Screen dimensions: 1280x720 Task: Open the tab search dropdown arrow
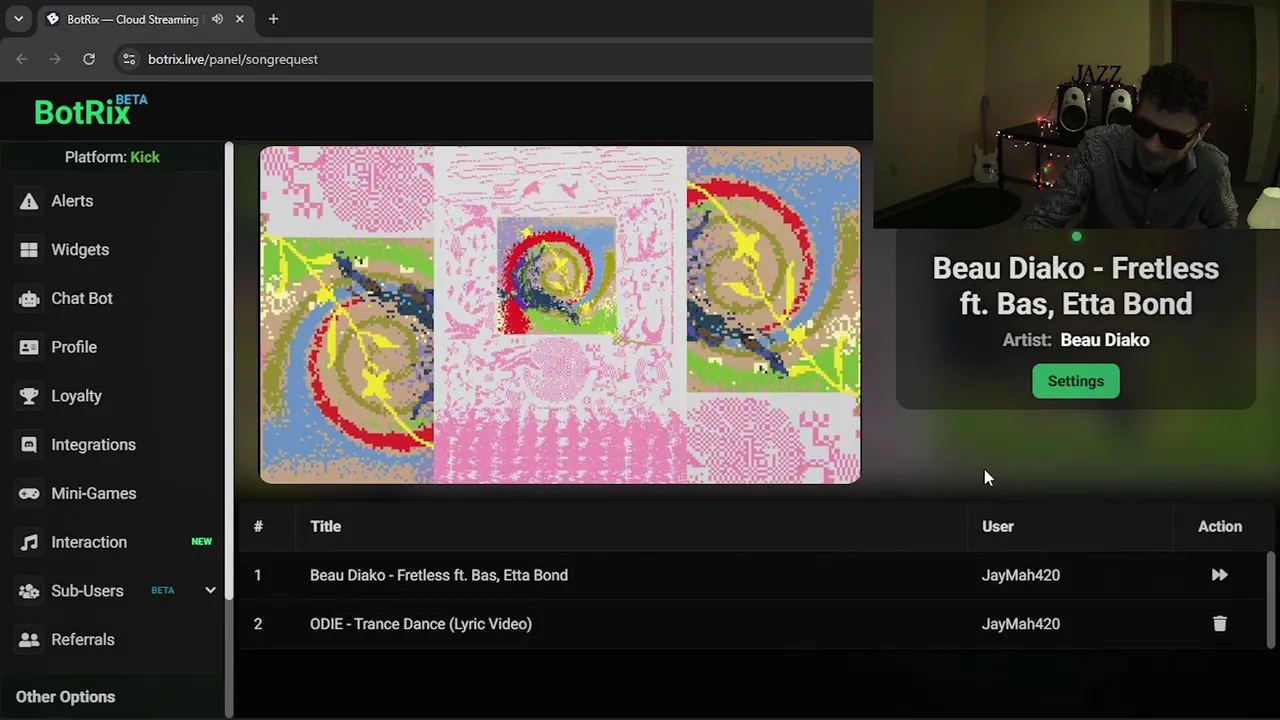pyautogui.click(x=18, y=19)
